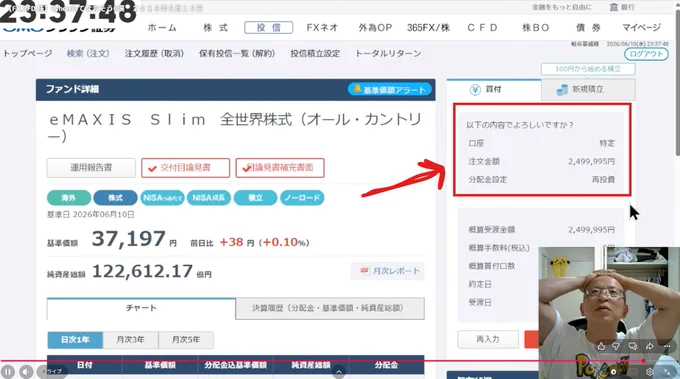This screenshot has width=680, height=379.
Task: Go to マイページ
Action: (x=641, y=28)
